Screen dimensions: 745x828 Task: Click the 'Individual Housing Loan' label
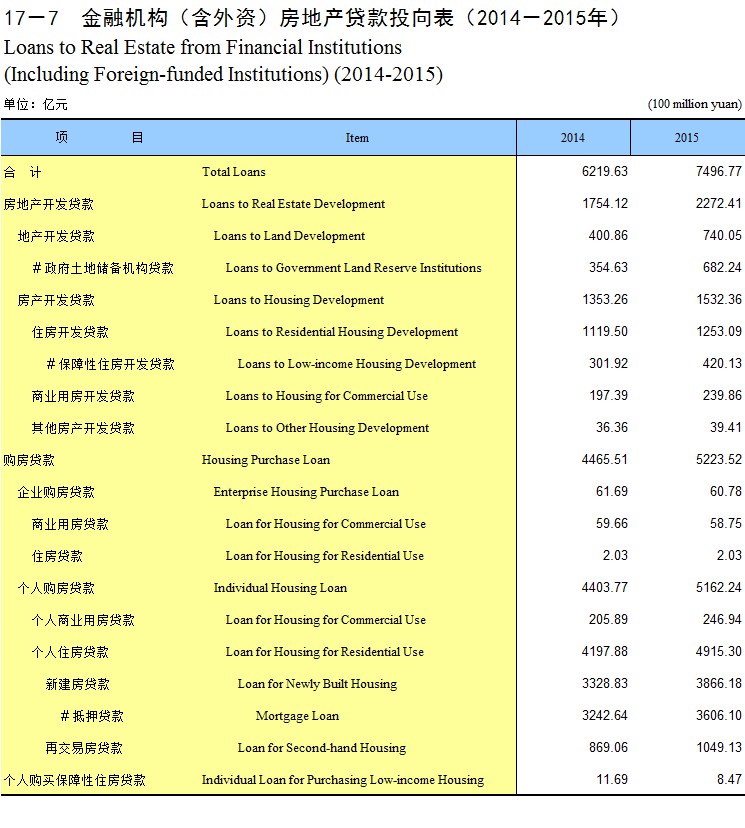[280, 588]
